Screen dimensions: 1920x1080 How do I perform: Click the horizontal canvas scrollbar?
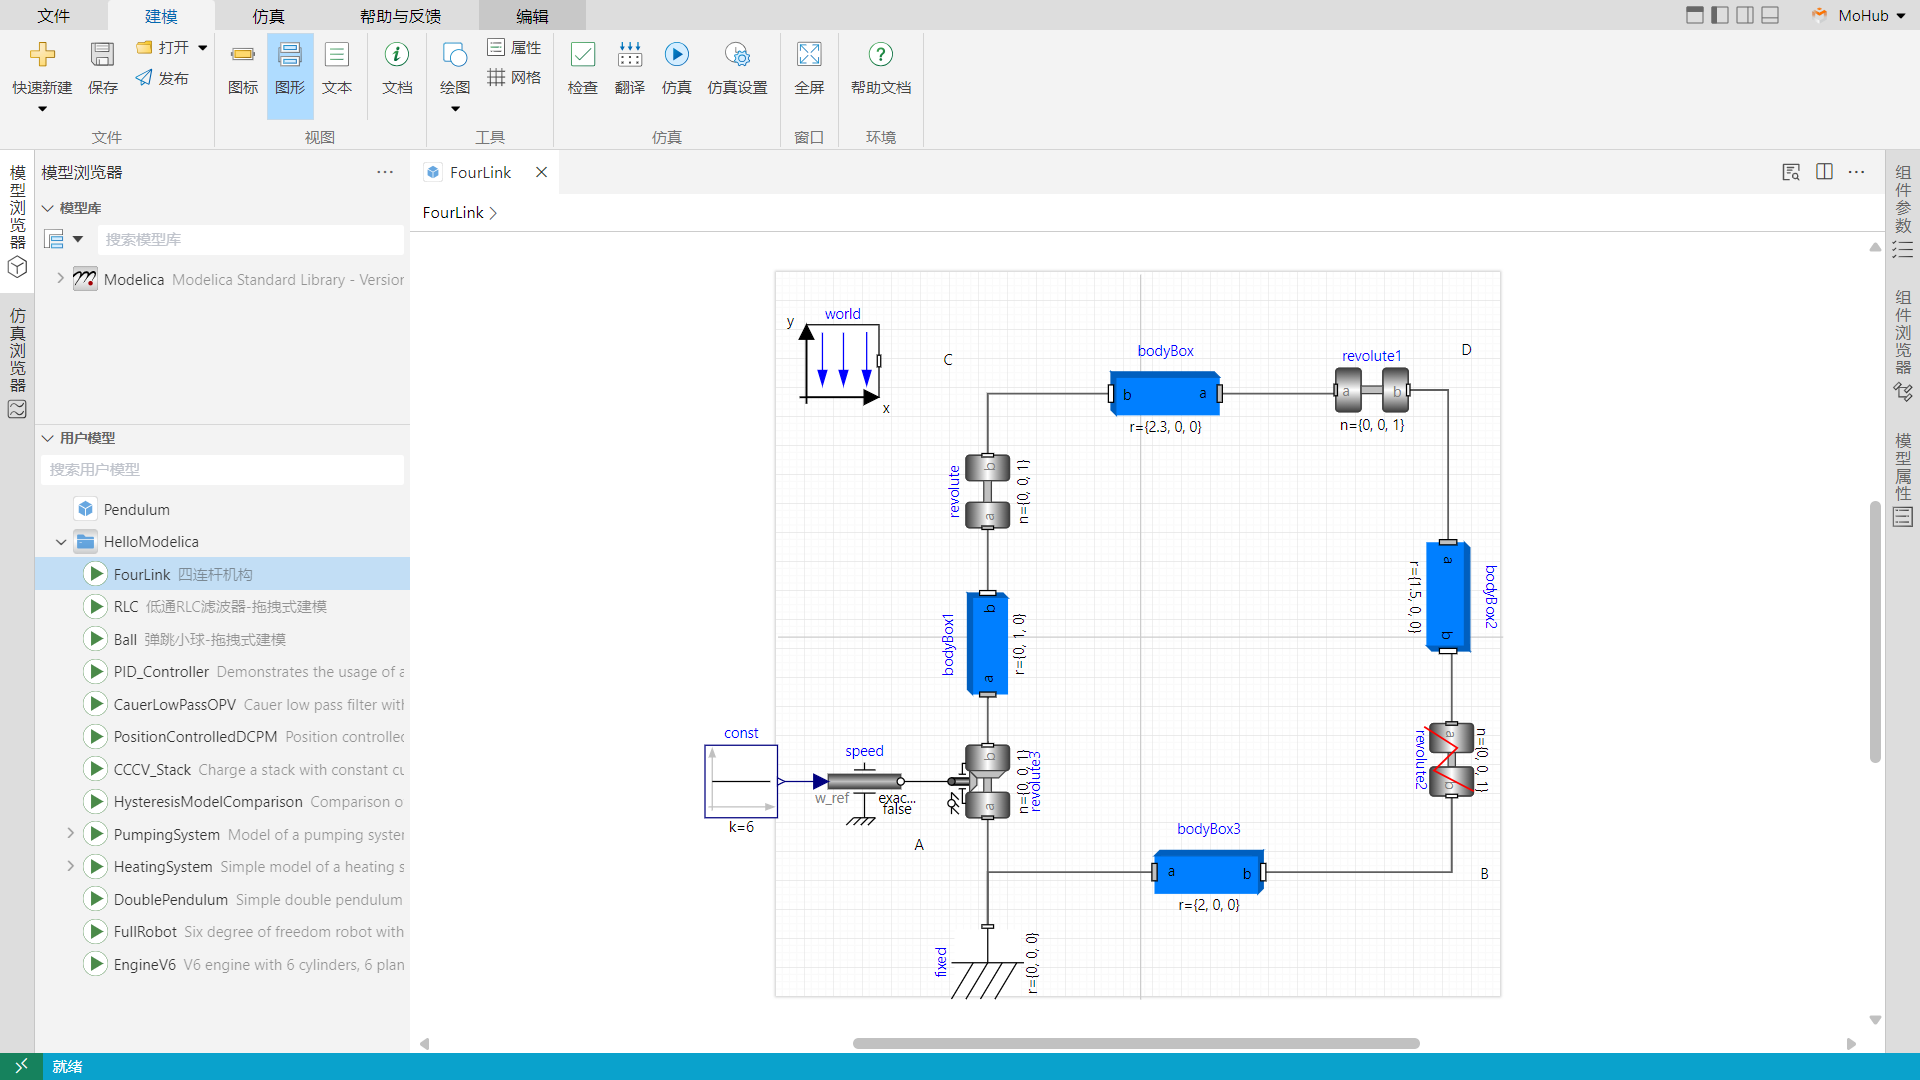(1136, 1043)
